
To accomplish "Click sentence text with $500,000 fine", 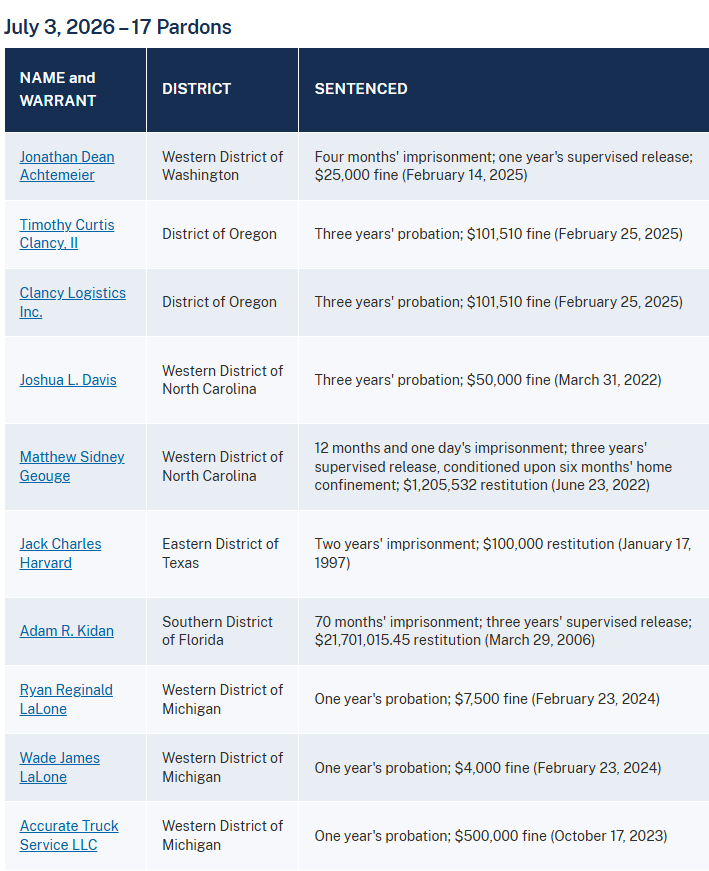I will pyautogui.click(x=491, y=836).
